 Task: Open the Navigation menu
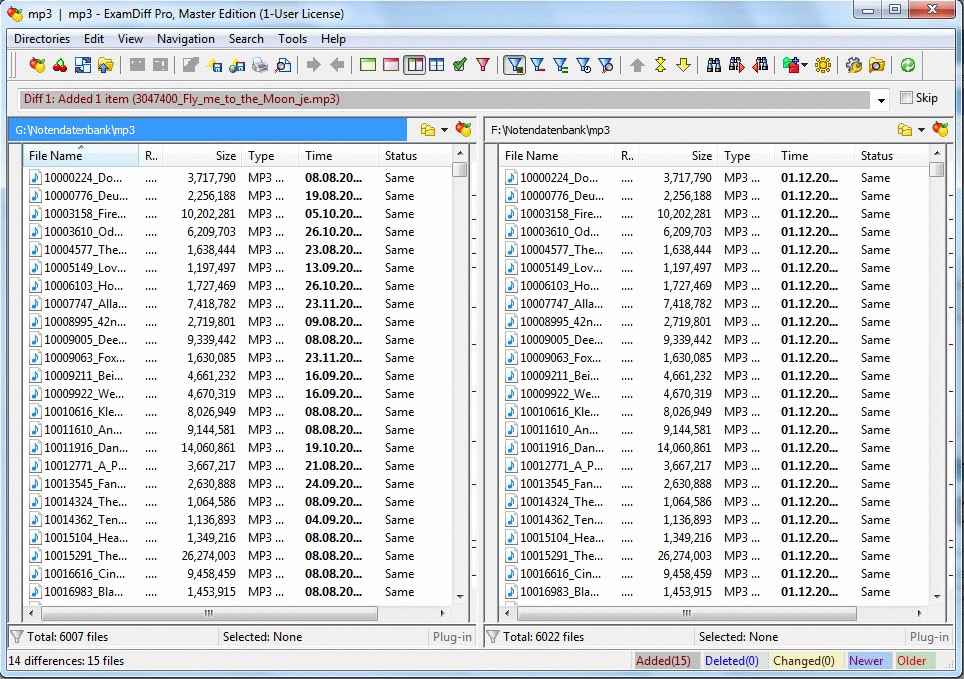click(186, 39)
